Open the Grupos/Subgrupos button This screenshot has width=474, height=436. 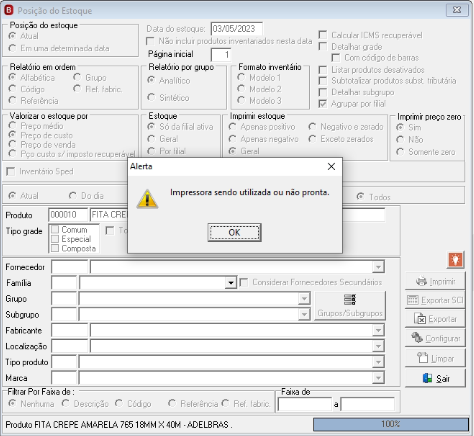click(350, 306)
